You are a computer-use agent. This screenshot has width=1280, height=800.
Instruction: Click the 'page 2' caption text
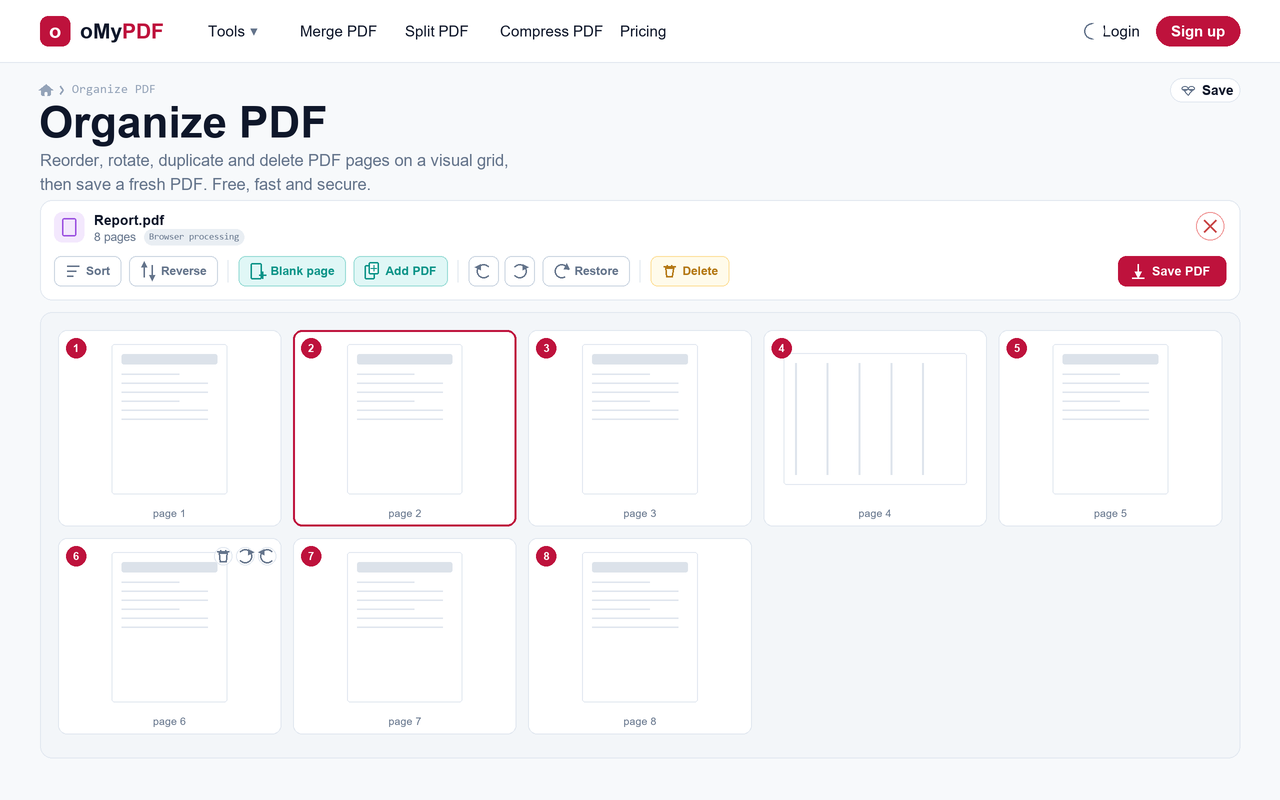405,513
